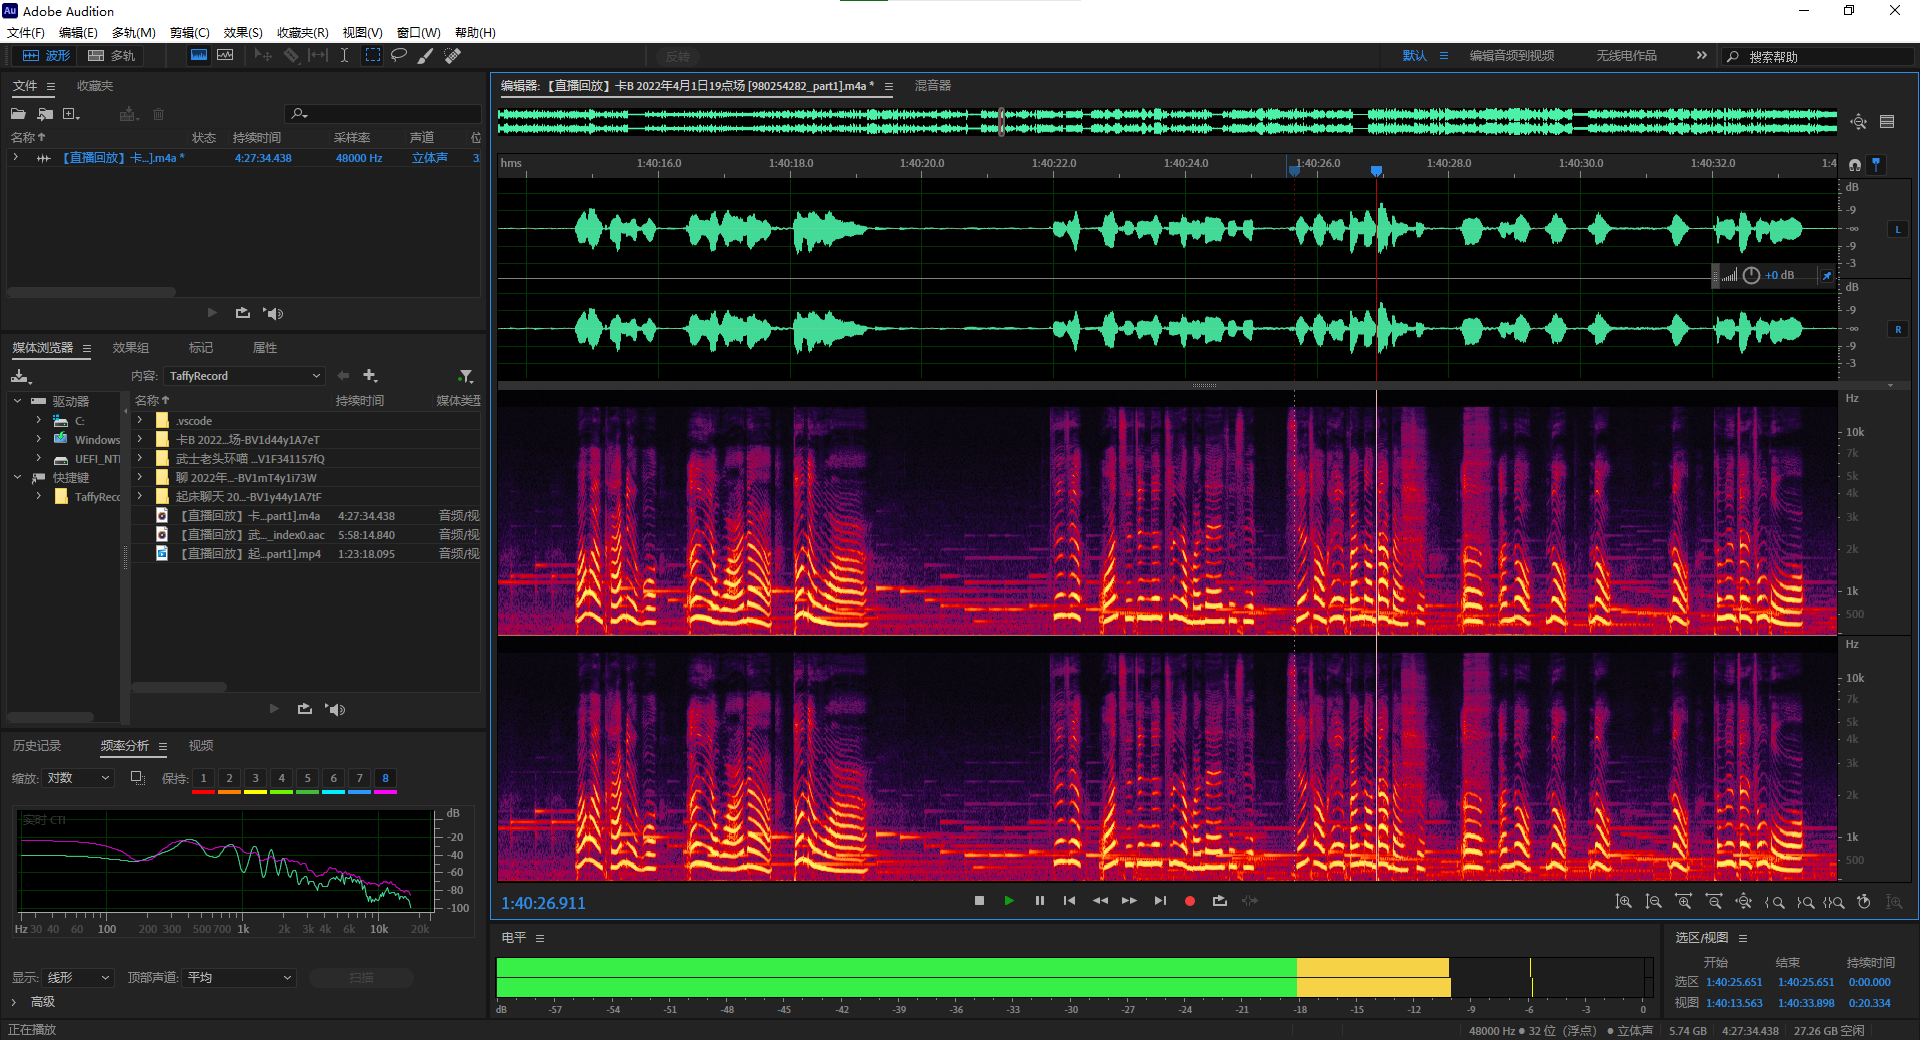The height and width of the screenshot is (1040, 1920).
Task: Move playhead to previous marker
Action: coord(1069,901)
